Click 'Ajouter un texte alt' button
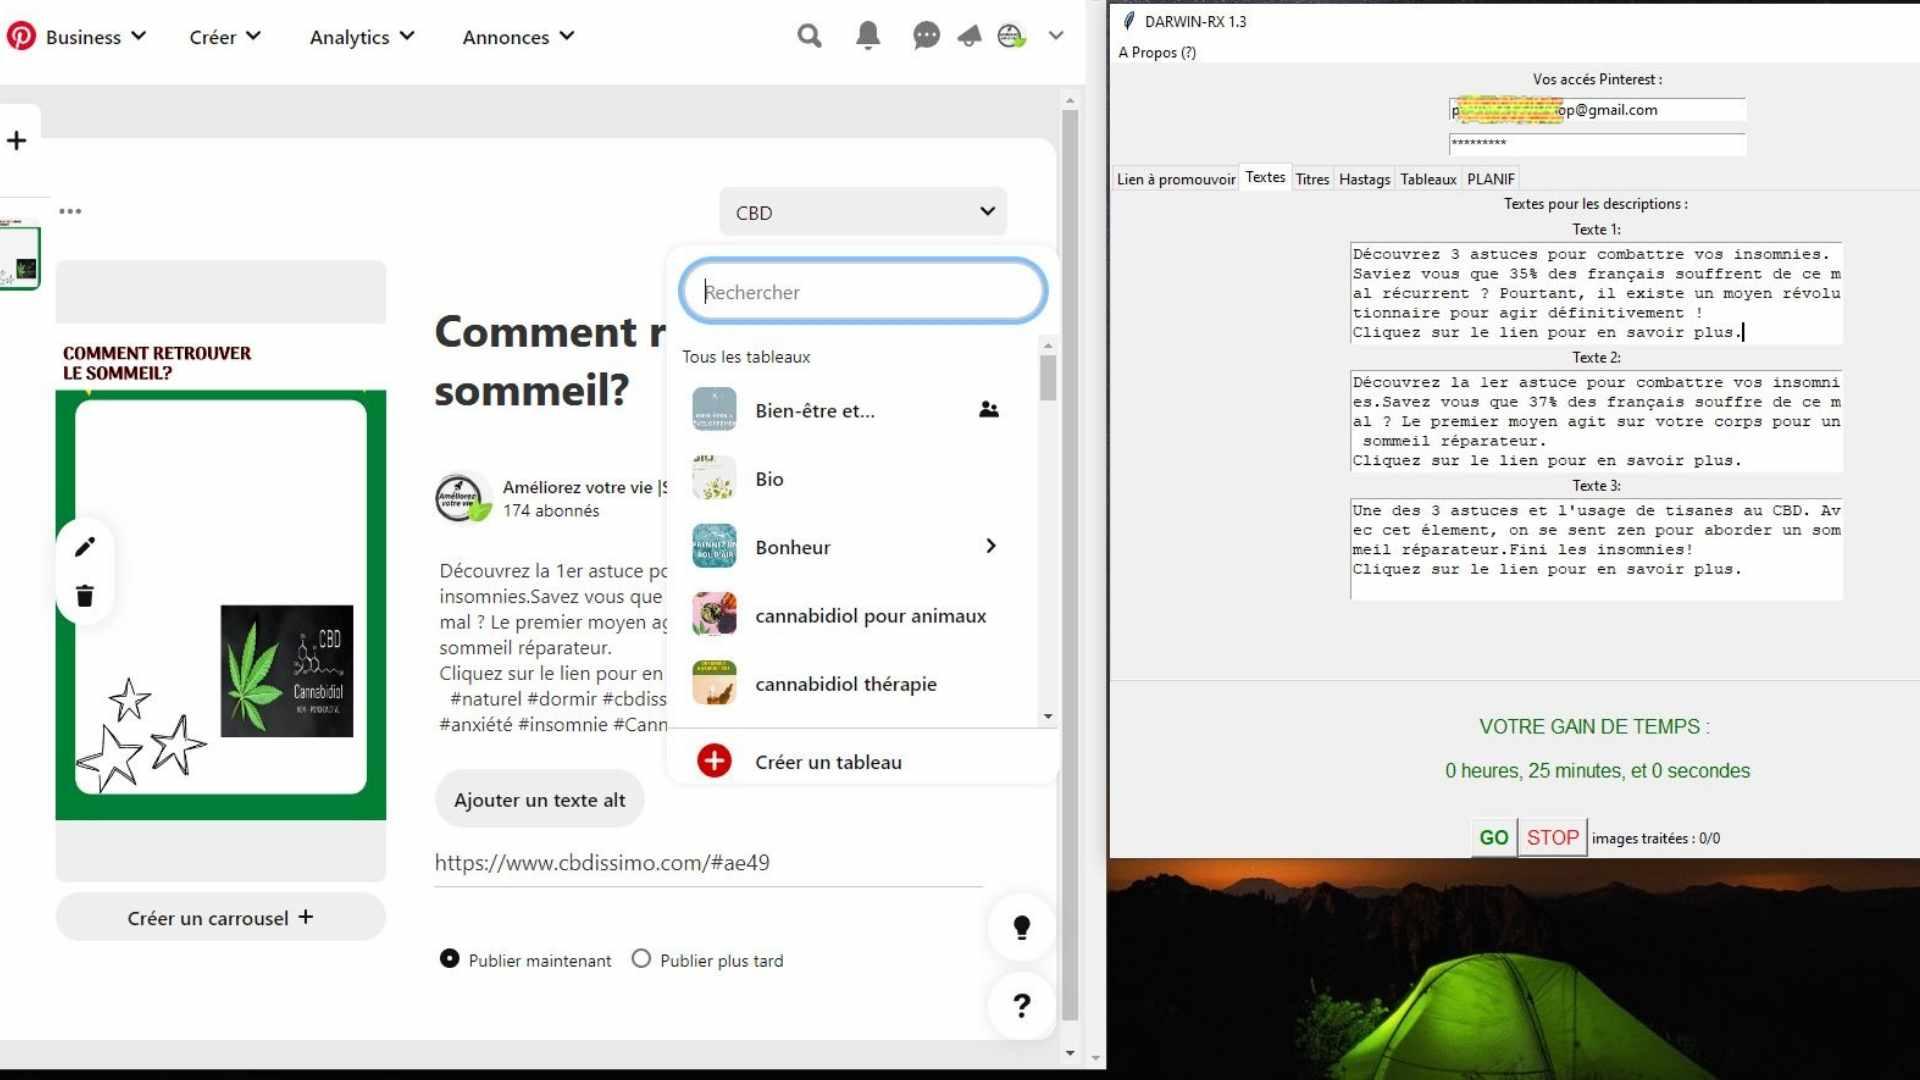The height and width of the screenshot is (1080, 1920). coord(539,800)
